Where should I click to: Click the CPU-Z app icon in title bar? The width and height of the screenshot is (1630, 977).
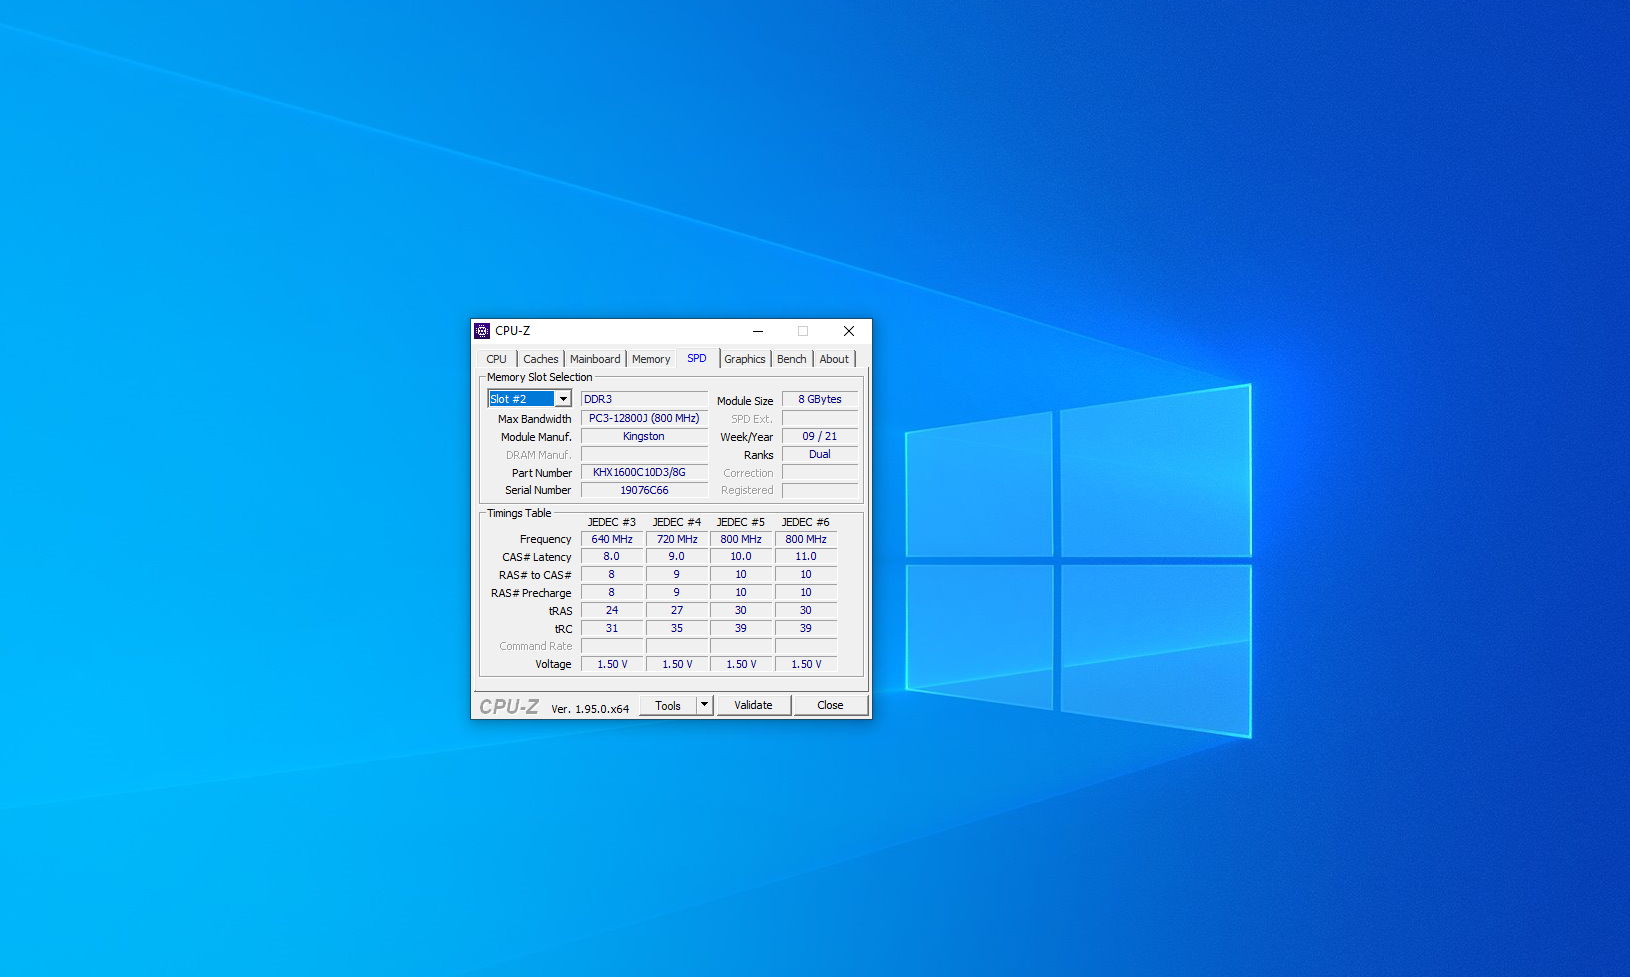tap(482, 331)
